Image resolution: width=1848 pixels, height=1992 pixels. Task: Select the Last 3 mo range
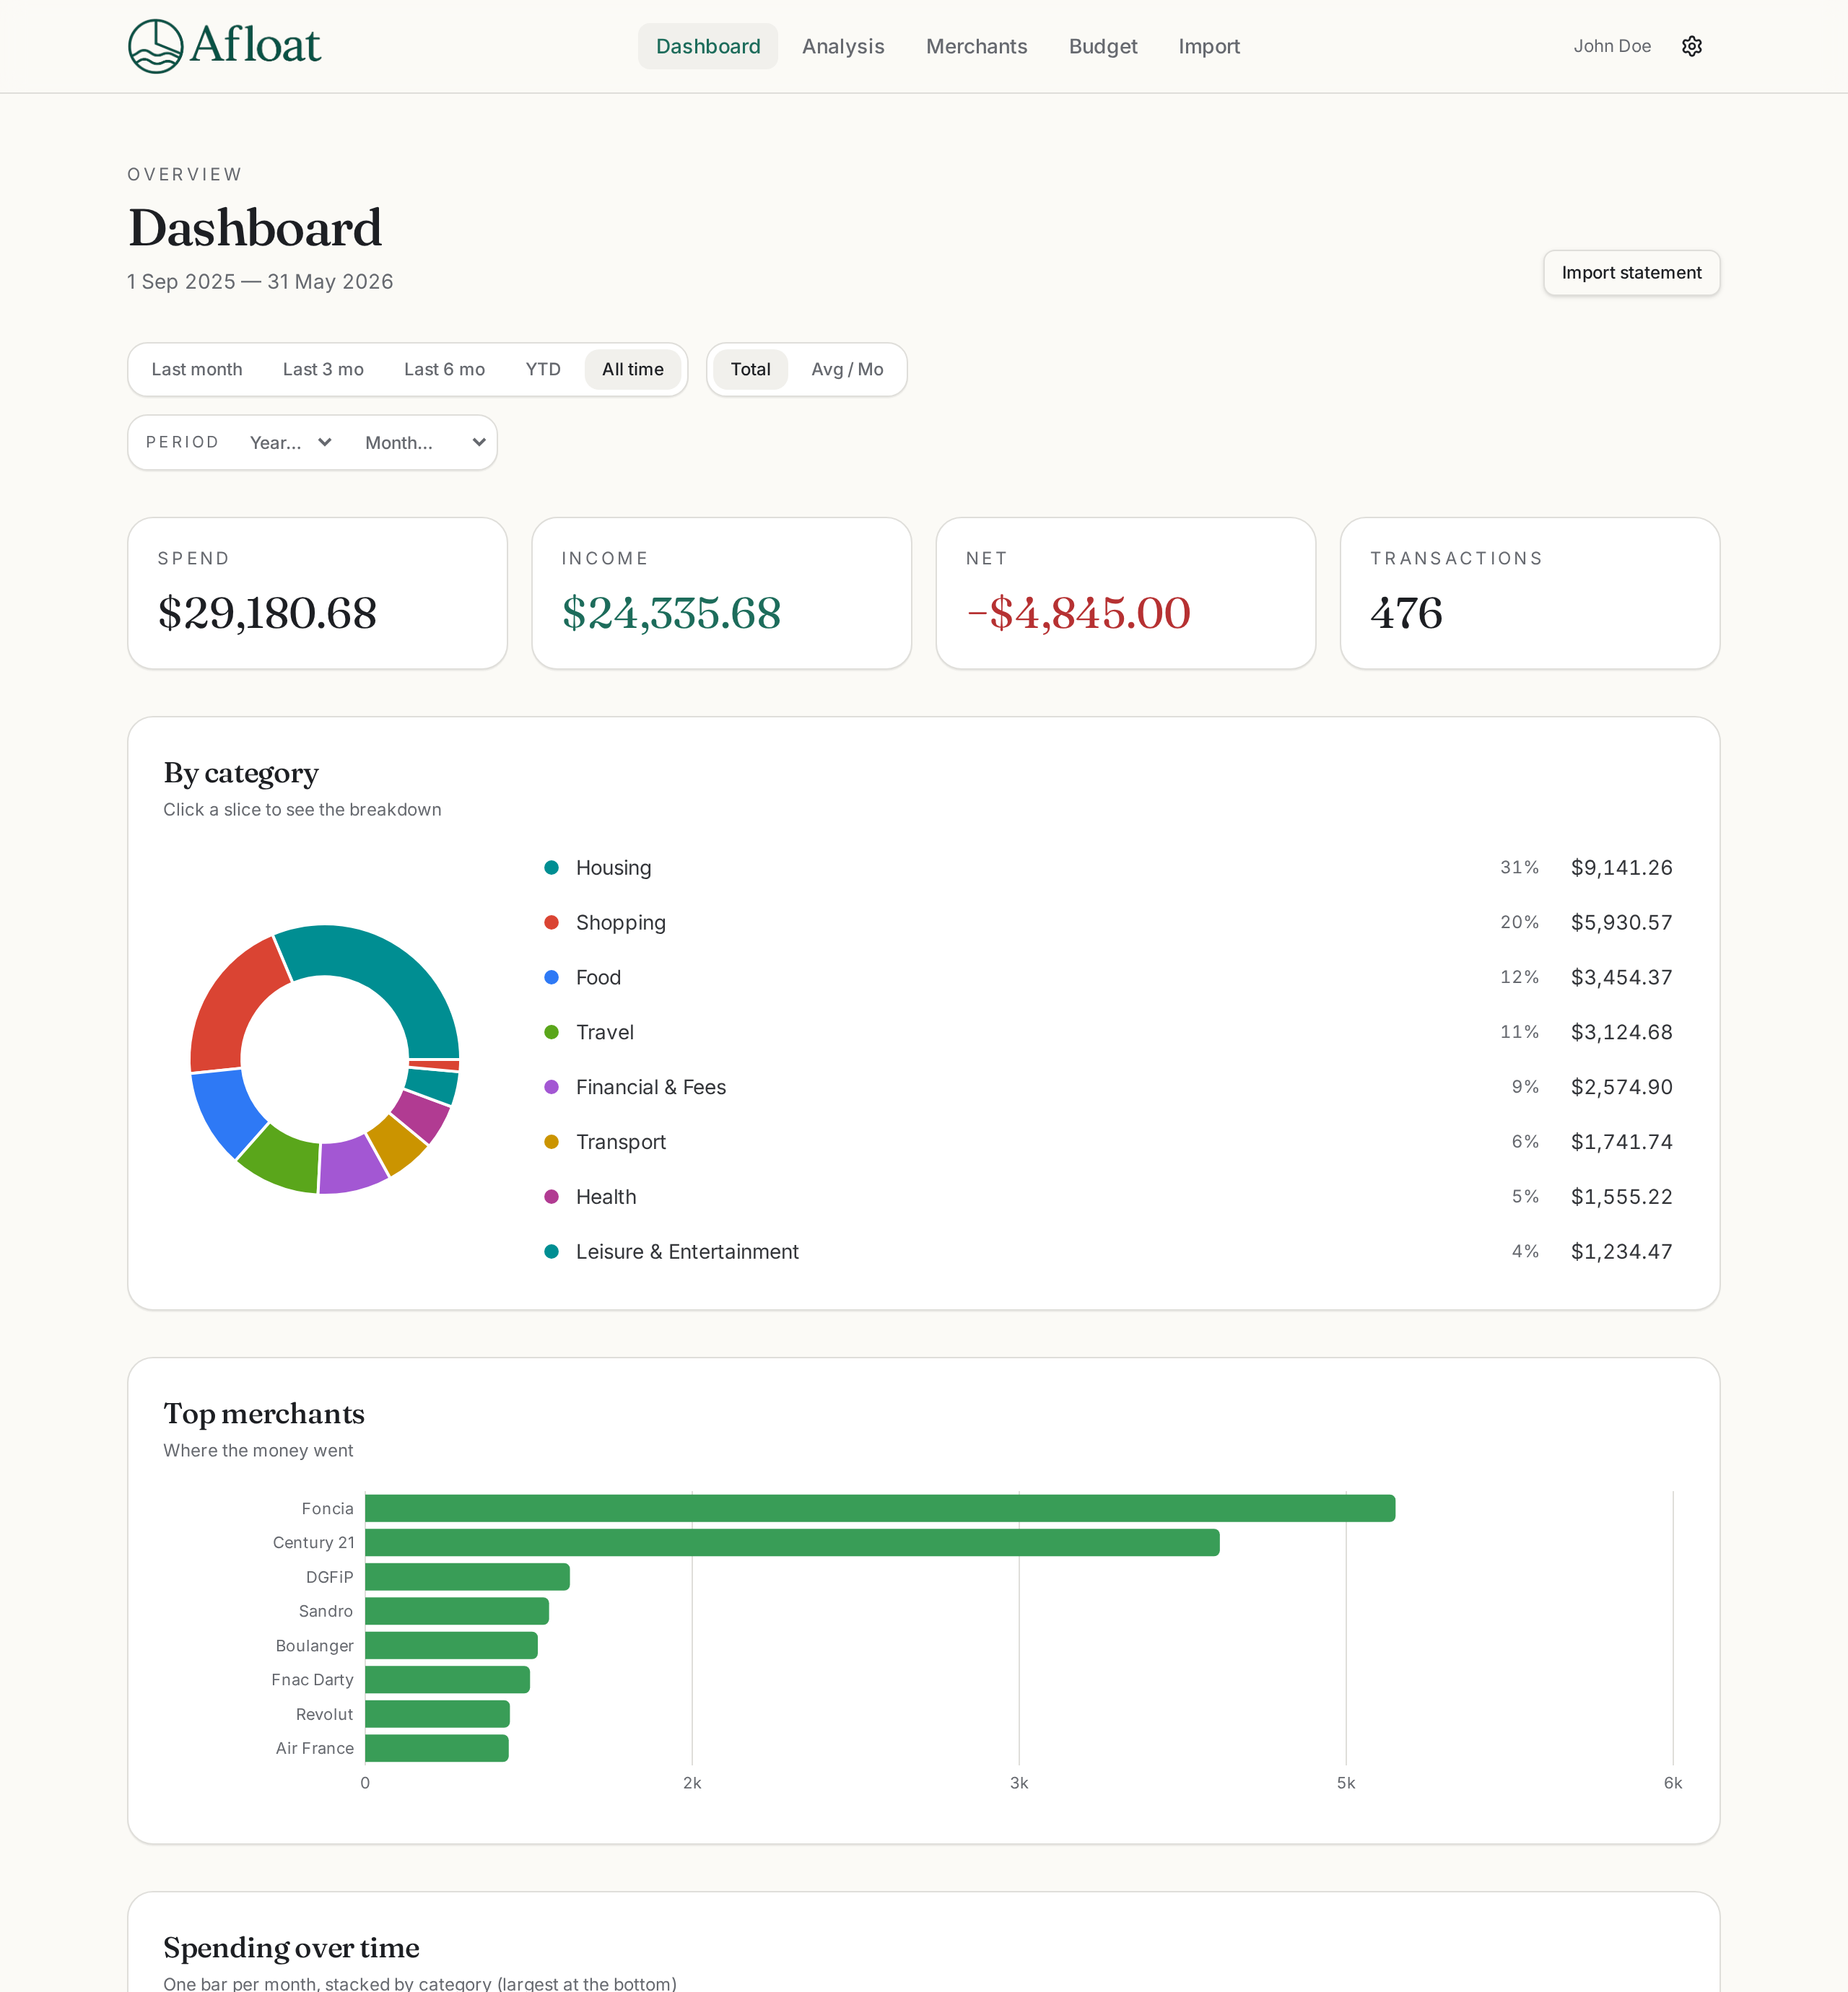click(x=323, y=369)
